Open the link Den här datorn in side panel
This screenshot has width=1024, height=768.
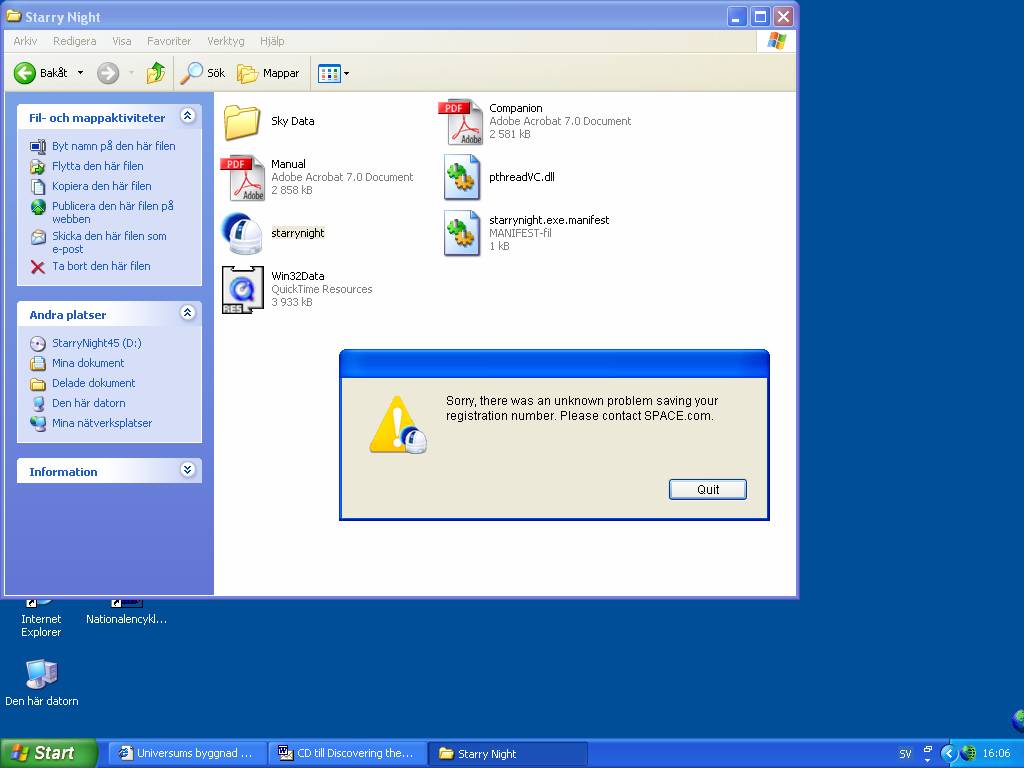[x=89, y=403]
